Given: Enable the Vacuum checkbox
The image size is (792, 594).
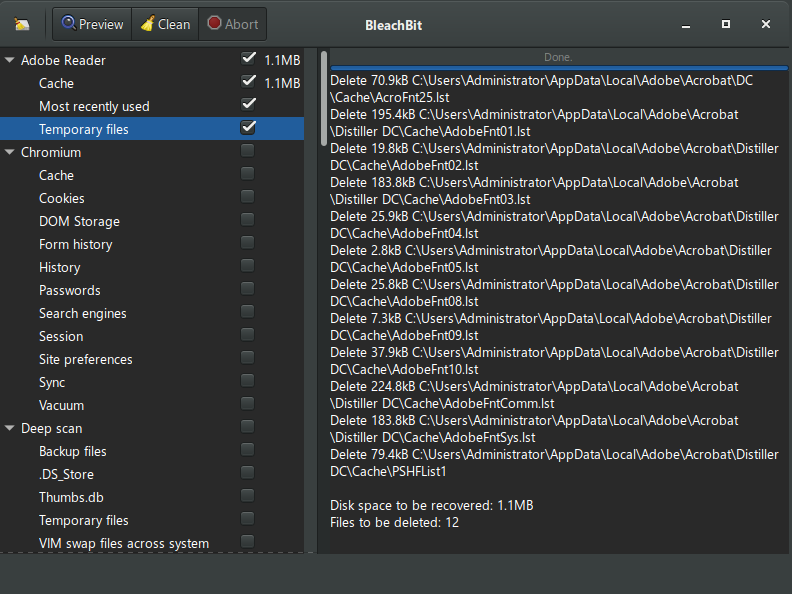Looking at the screenshot, I should [248, 404].
